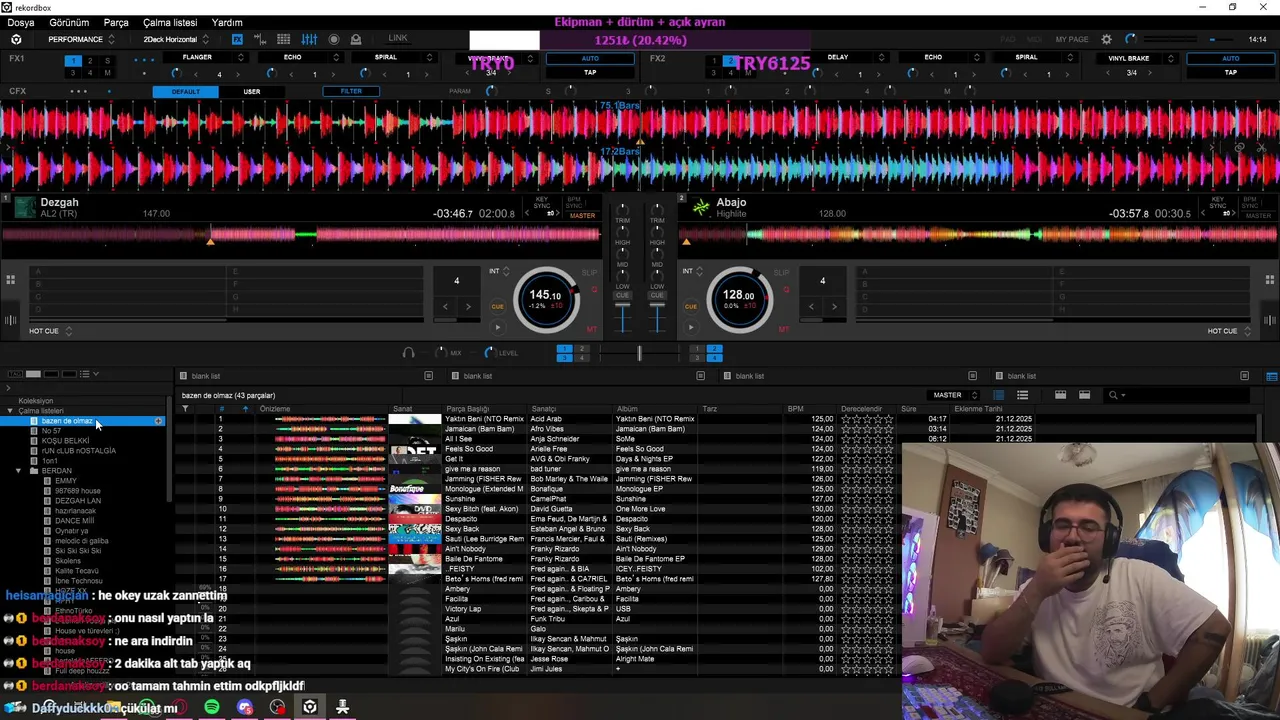Viewport: 1280px width, 720px height.
Task: Adjust the crossfader slider
Action: click(639, 353)
